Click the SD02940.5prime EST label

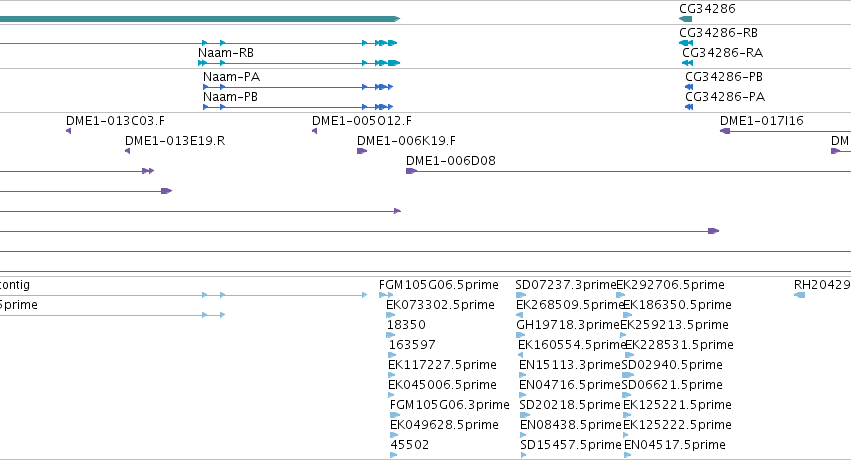672,365
